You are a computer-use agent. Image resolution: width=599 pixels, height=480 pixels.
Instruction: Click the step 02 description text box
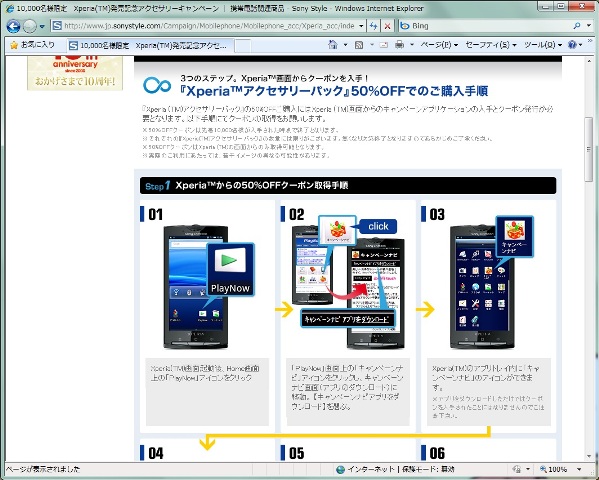pyautogui.click(x=348, y=392)
